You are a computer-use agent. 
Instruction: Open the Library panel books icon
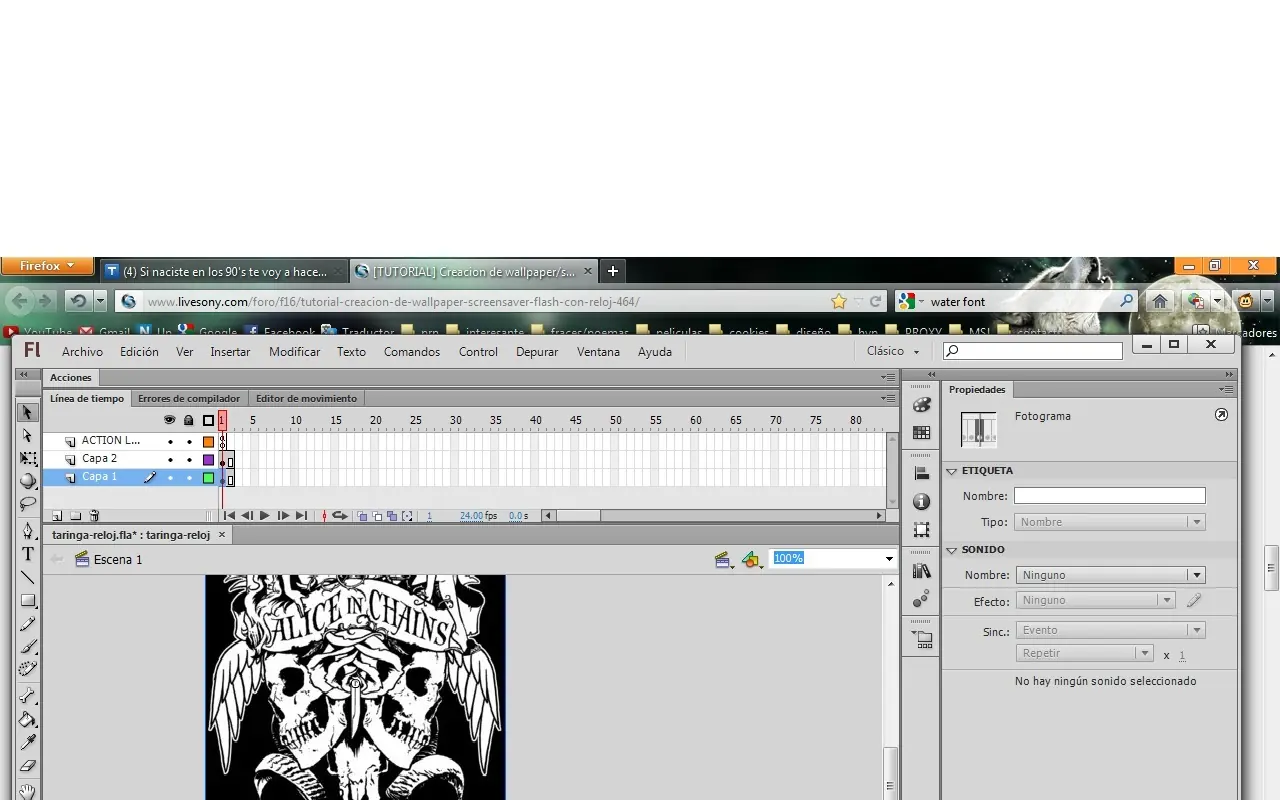click(922, 570)
